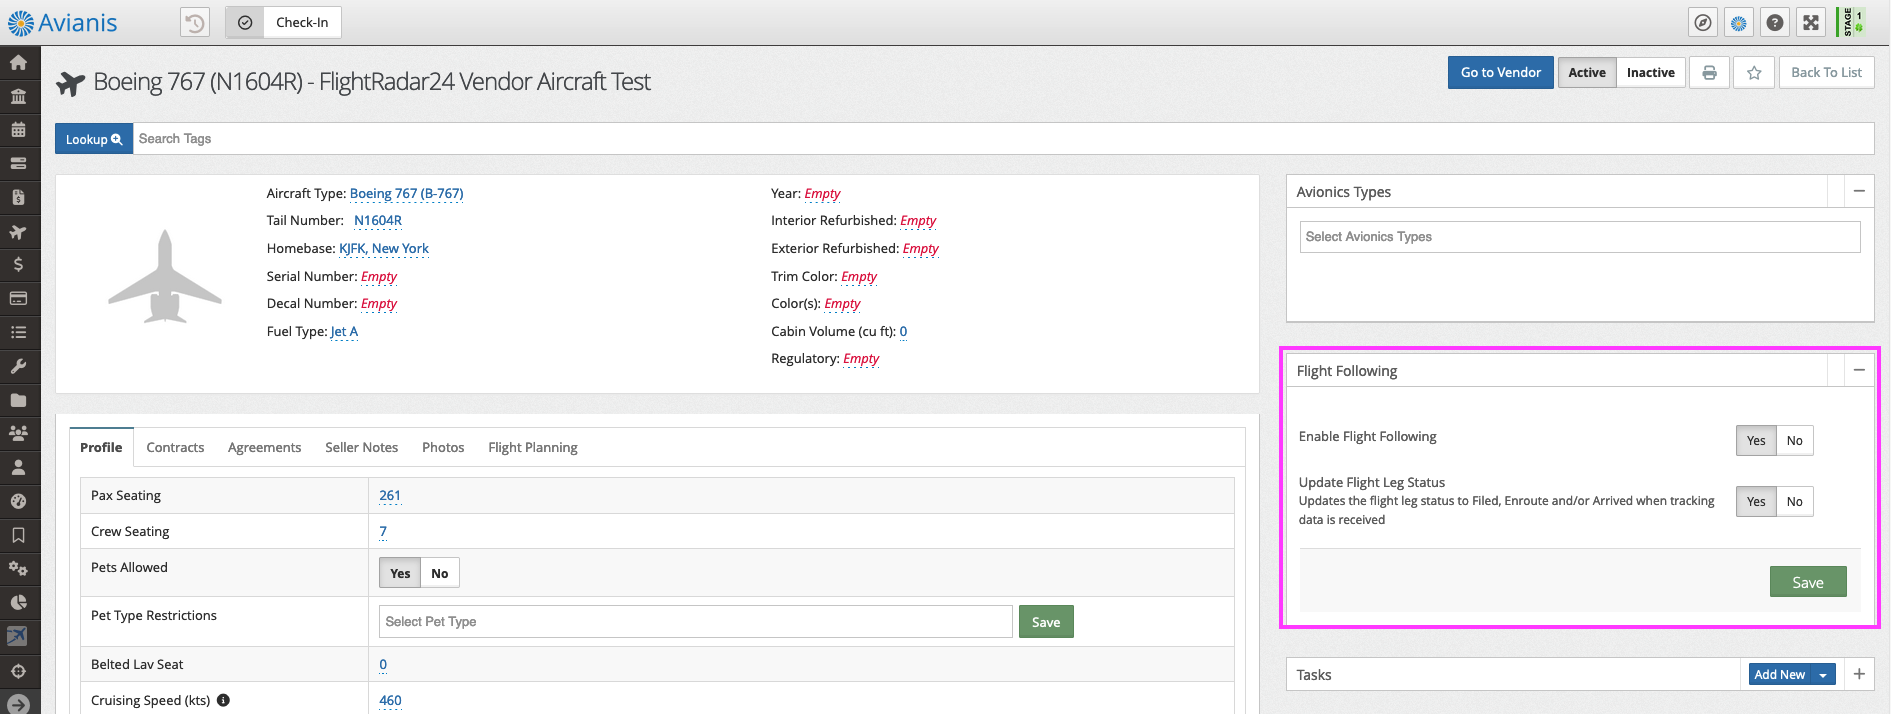This screenshot has width=1891, height=714.
Task: Set Pets Allowed to No
Action: [440, 573]
